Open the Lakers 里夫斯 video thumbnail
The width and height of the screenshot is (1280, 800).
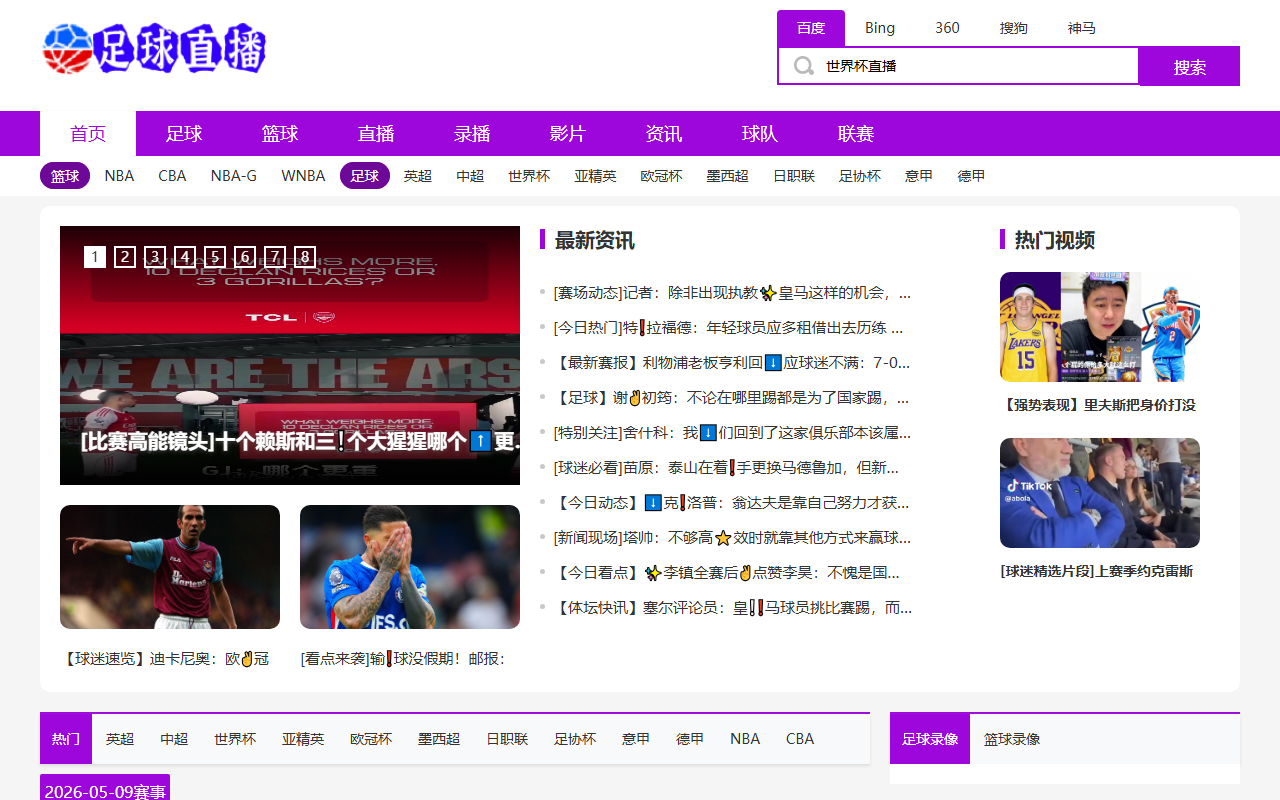click(1100, 327)
